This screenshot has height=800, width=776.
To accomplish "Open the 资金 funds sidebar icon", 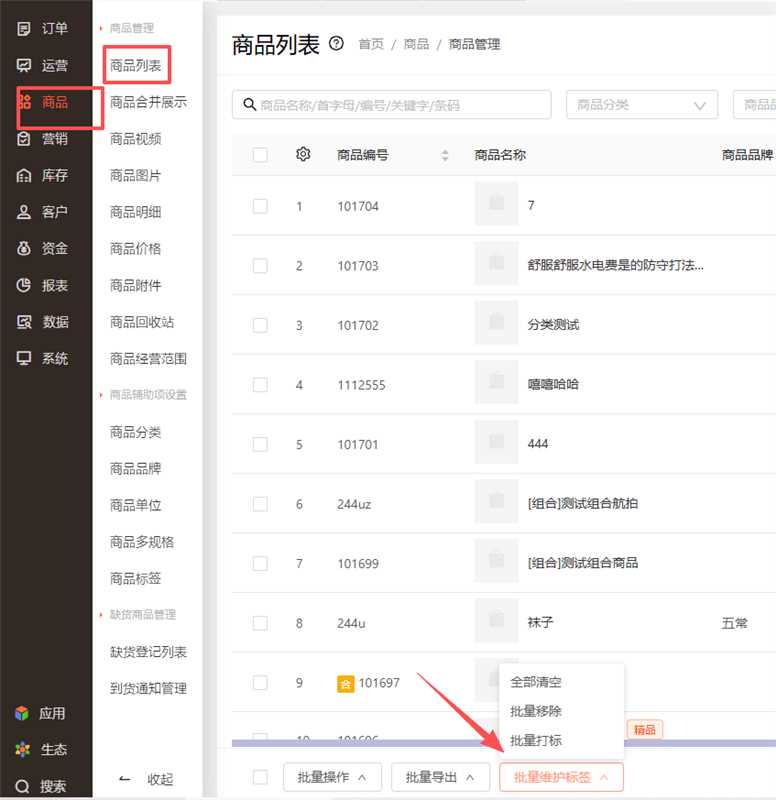I will coord(23,248).
